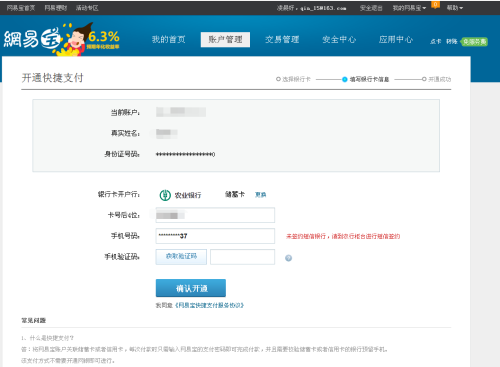
Task: Click the 农业银行 bank name text
Action: pos(188,195)
